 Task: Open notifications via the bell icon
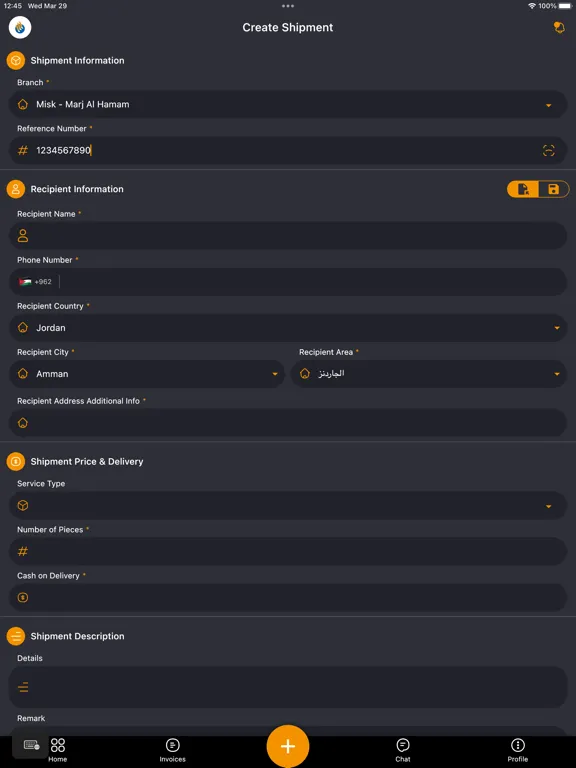click(559, 27)
